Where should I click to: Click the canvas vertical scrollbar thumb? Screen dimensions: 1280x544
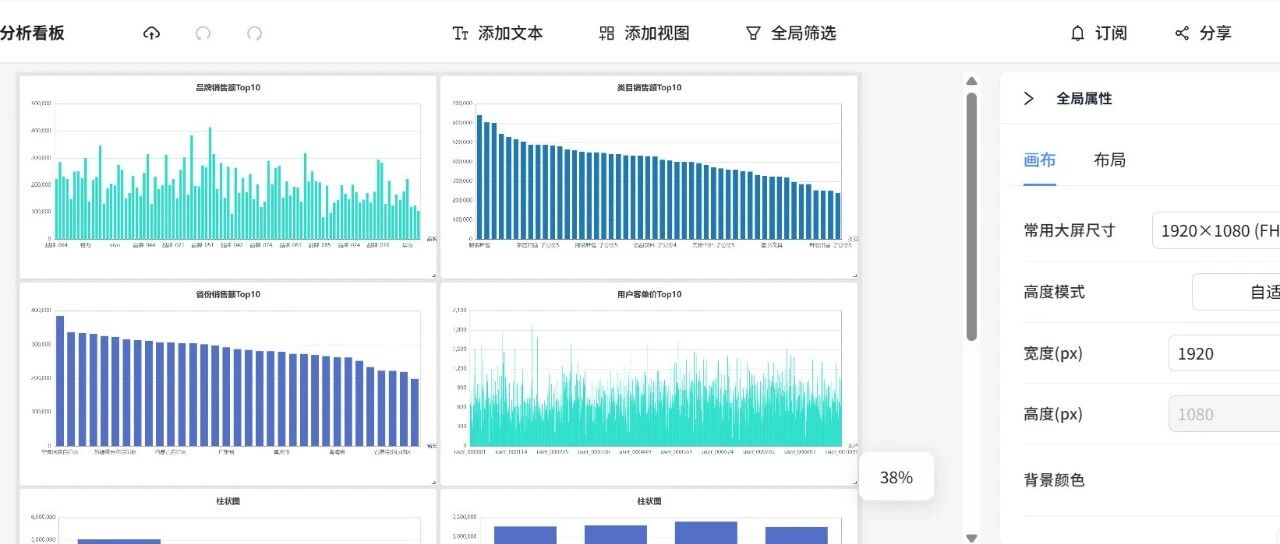tap(971, 216)
